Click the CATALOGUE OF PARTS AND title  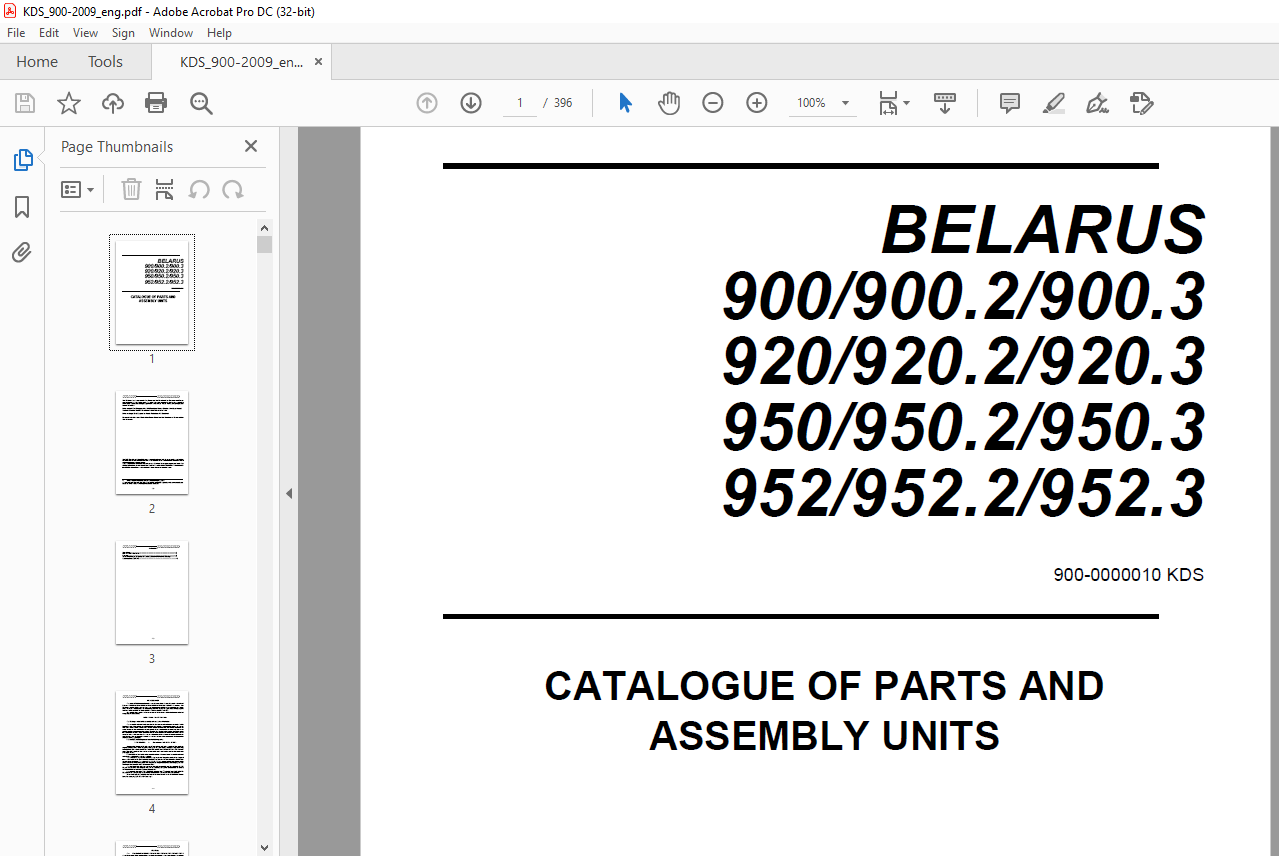(824, 686)
